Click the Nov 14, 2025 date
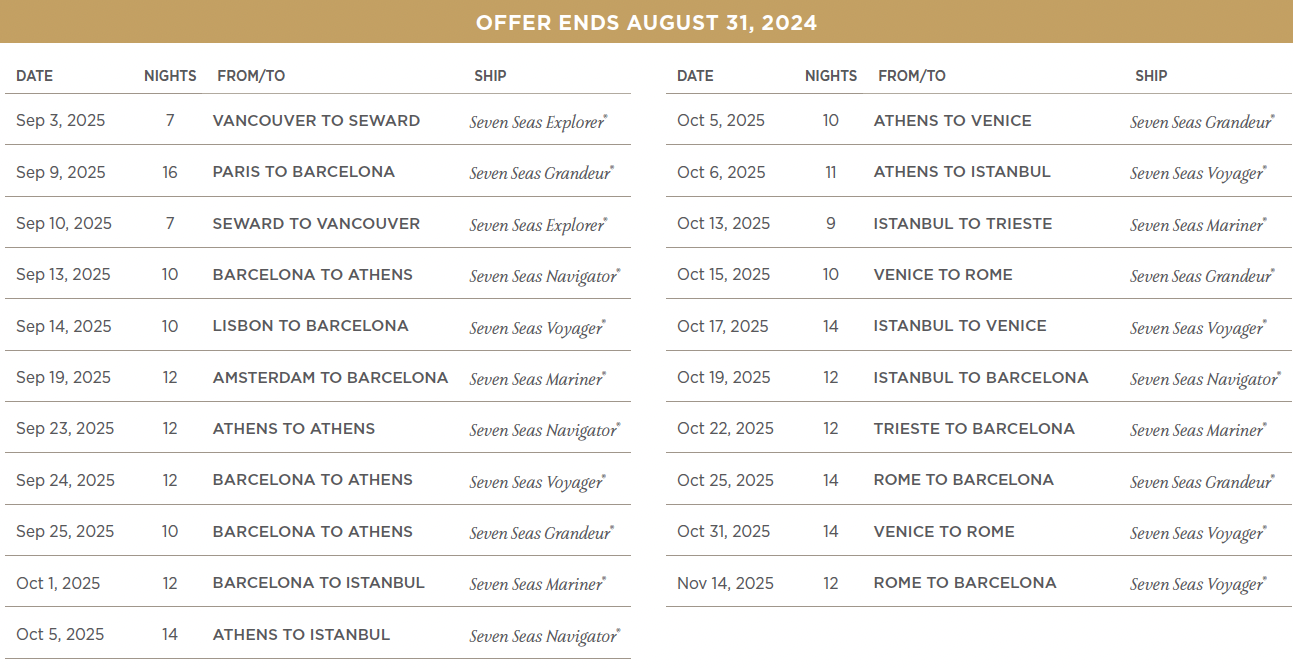 click(x=725, y=583)
